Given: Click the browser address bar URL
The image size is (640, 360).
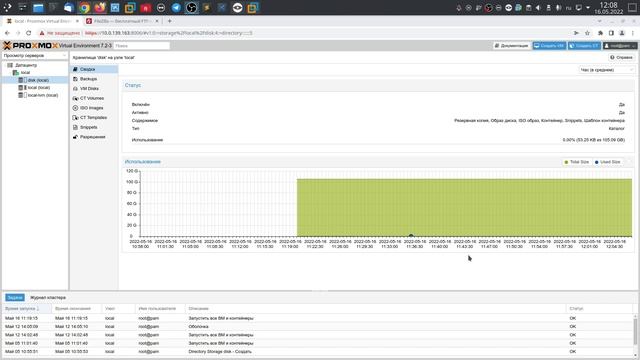Looking at the screenshot, I should pyautogui.click(x=169, y=33).
